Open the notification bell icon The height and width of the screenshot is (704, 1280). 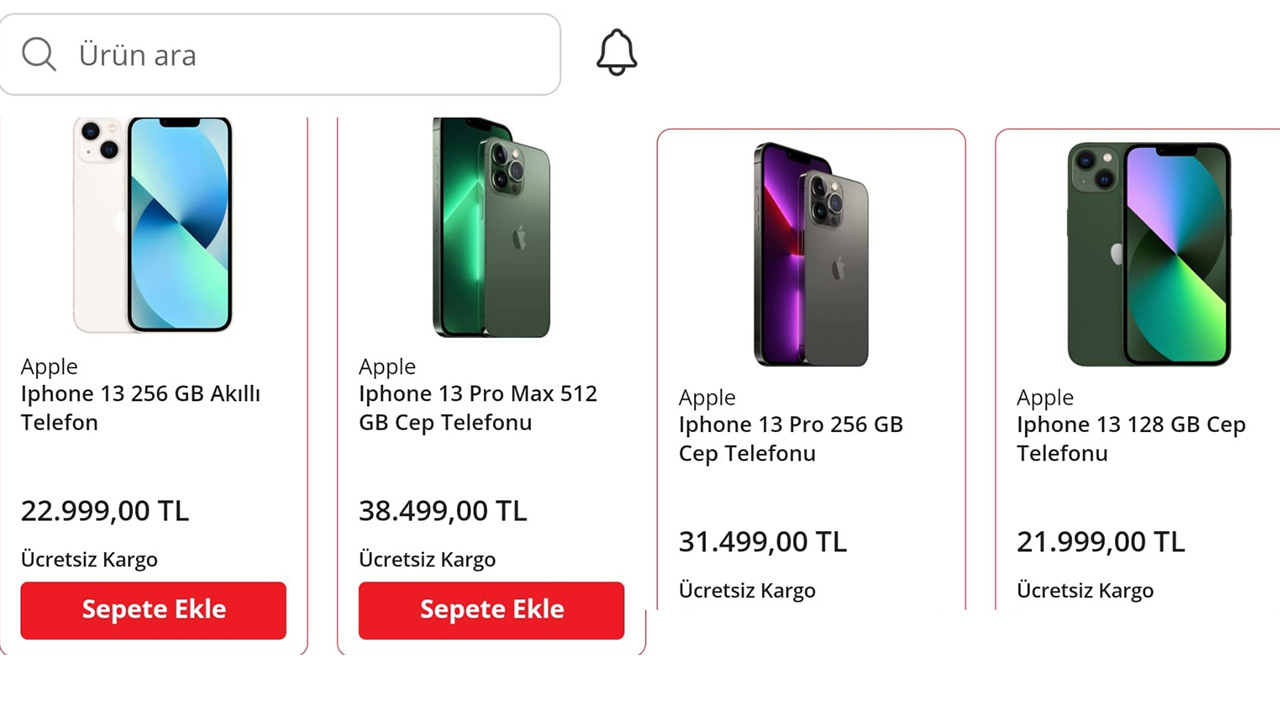(616, 51)
